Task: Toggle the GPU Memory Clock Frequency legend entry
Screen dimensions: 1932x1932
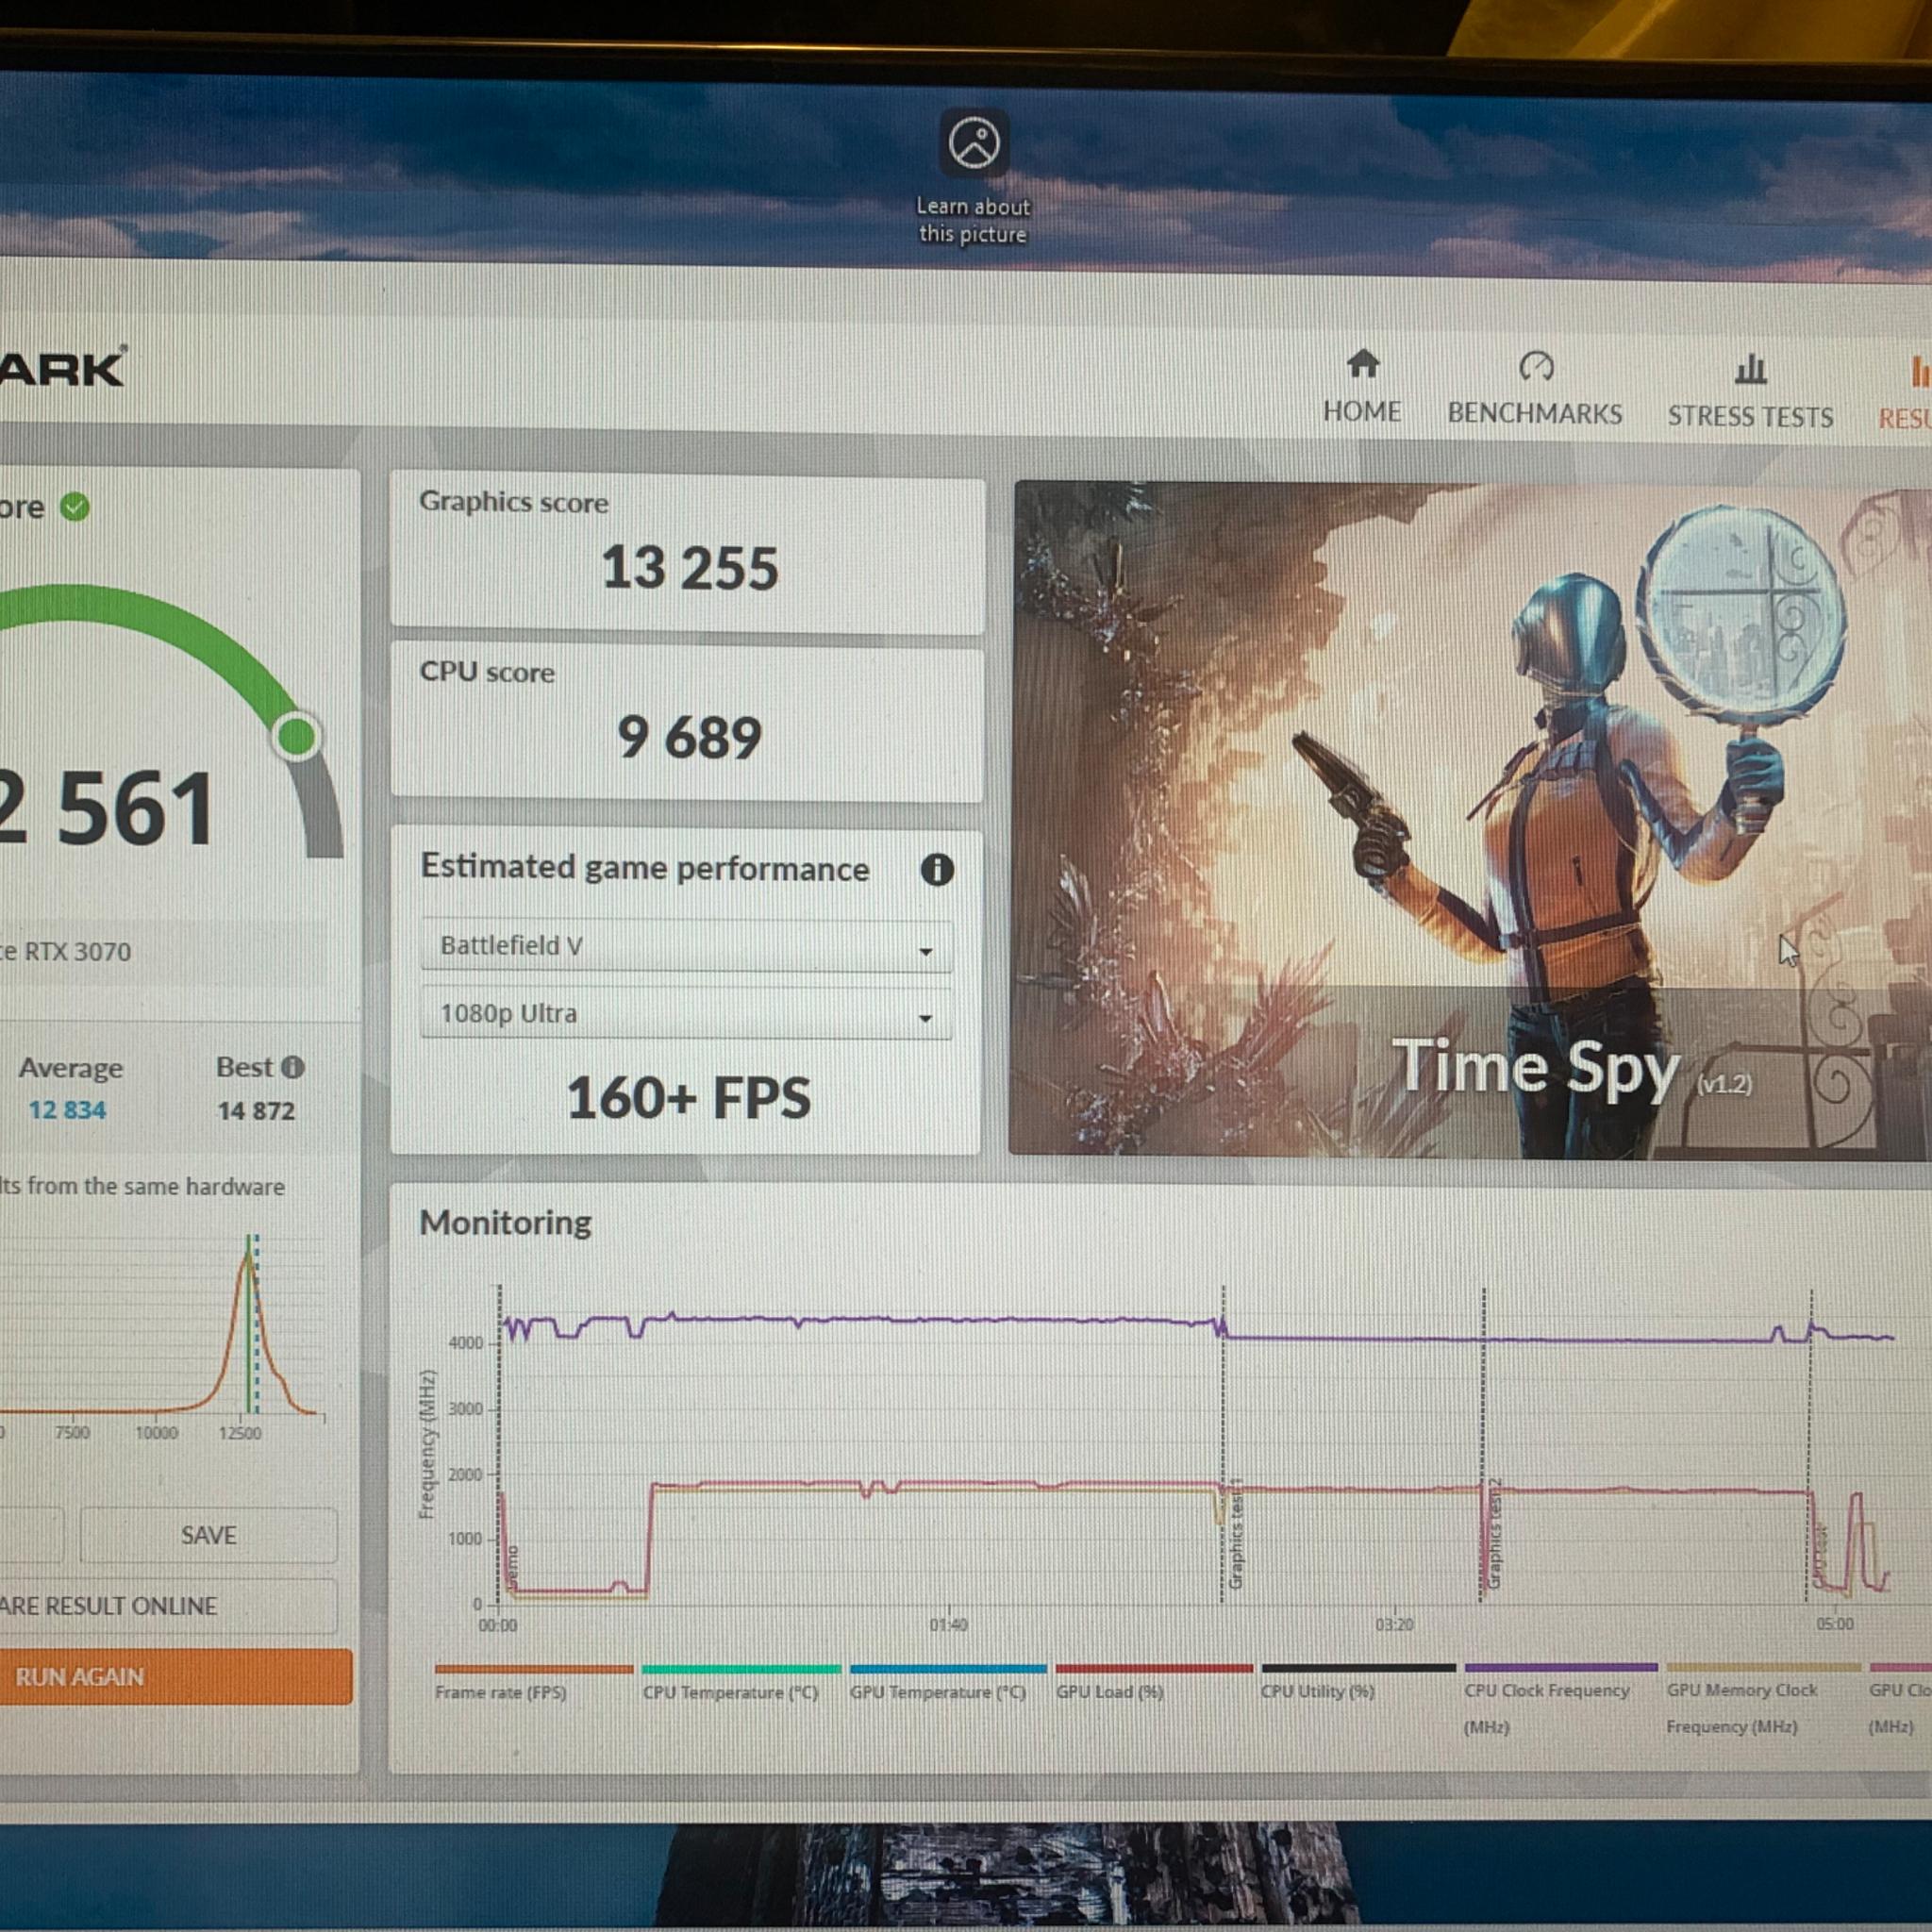Action: 1763,1699
